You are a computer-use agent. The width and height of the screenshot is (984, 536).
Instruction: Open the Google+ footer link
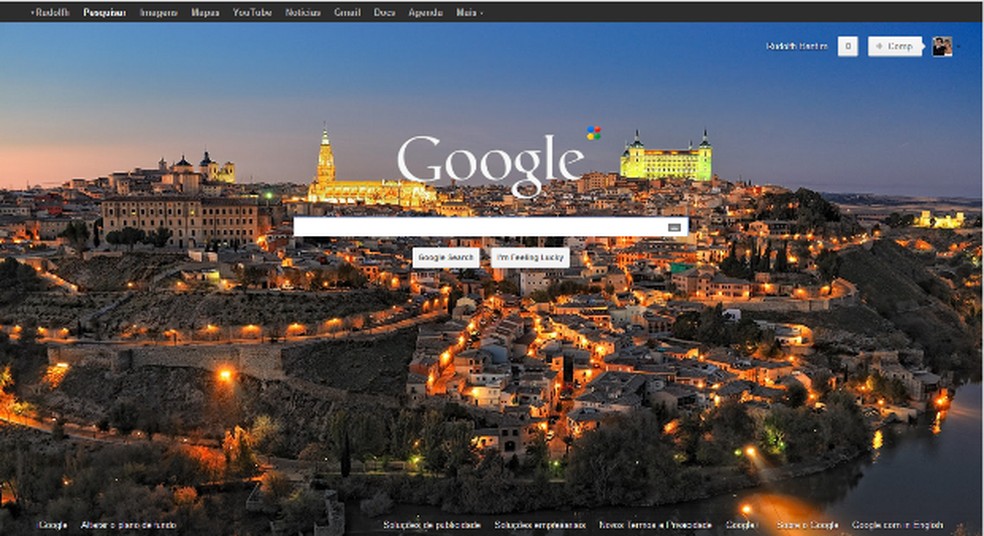pyautogui.click(x=742, y=525)
